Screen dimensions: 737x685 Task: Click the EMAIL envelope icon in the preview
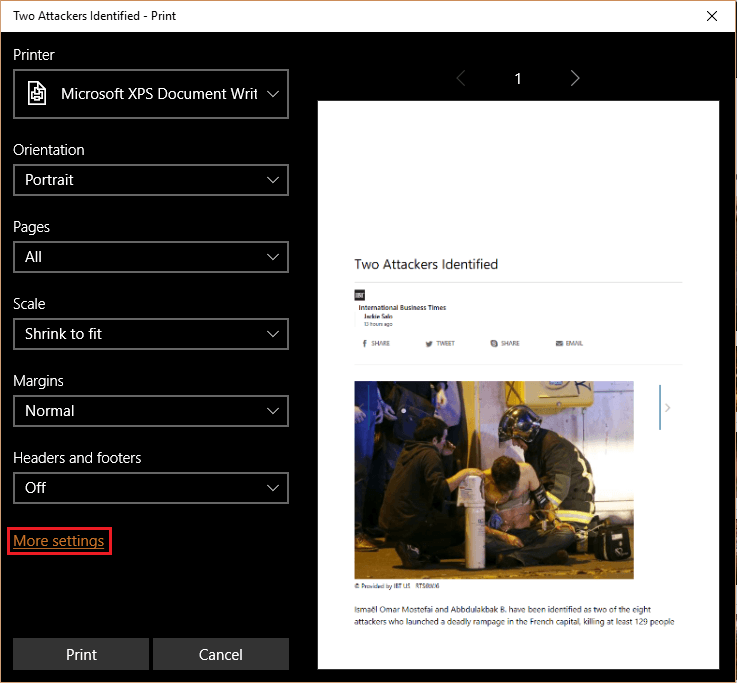pyautogui.click(x=559, y=344)
